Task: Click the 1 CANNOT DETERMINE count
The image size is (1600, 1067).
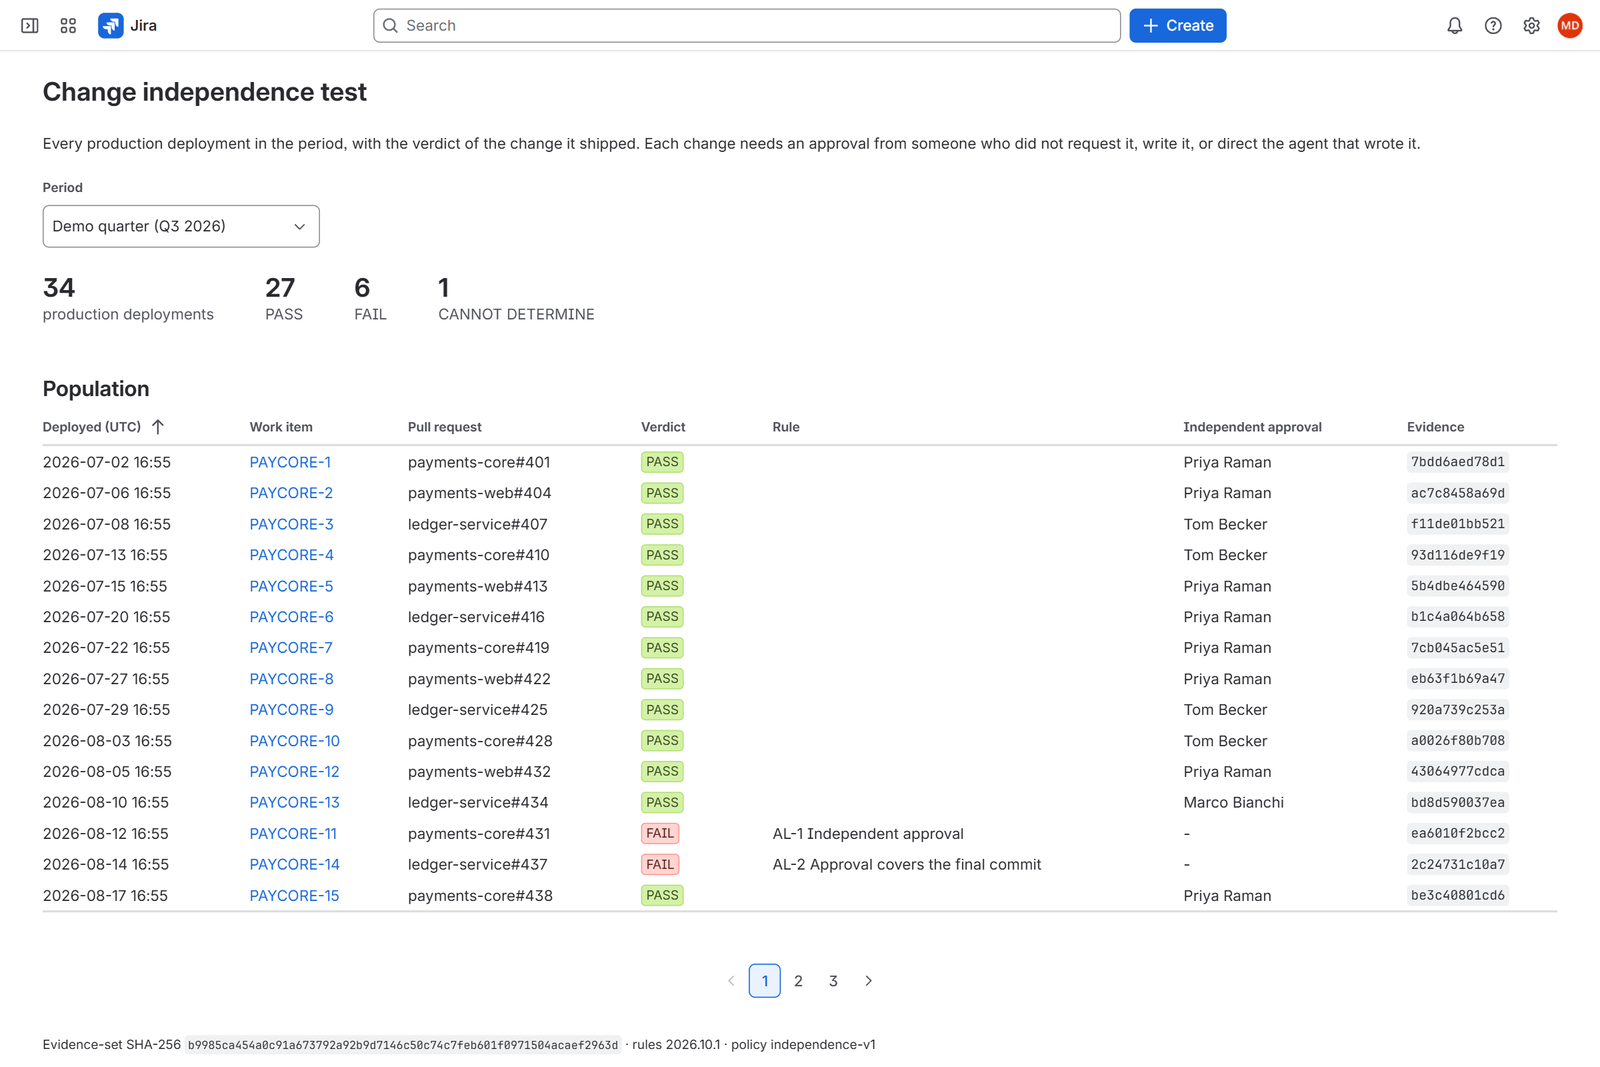Action: [516, 299]
